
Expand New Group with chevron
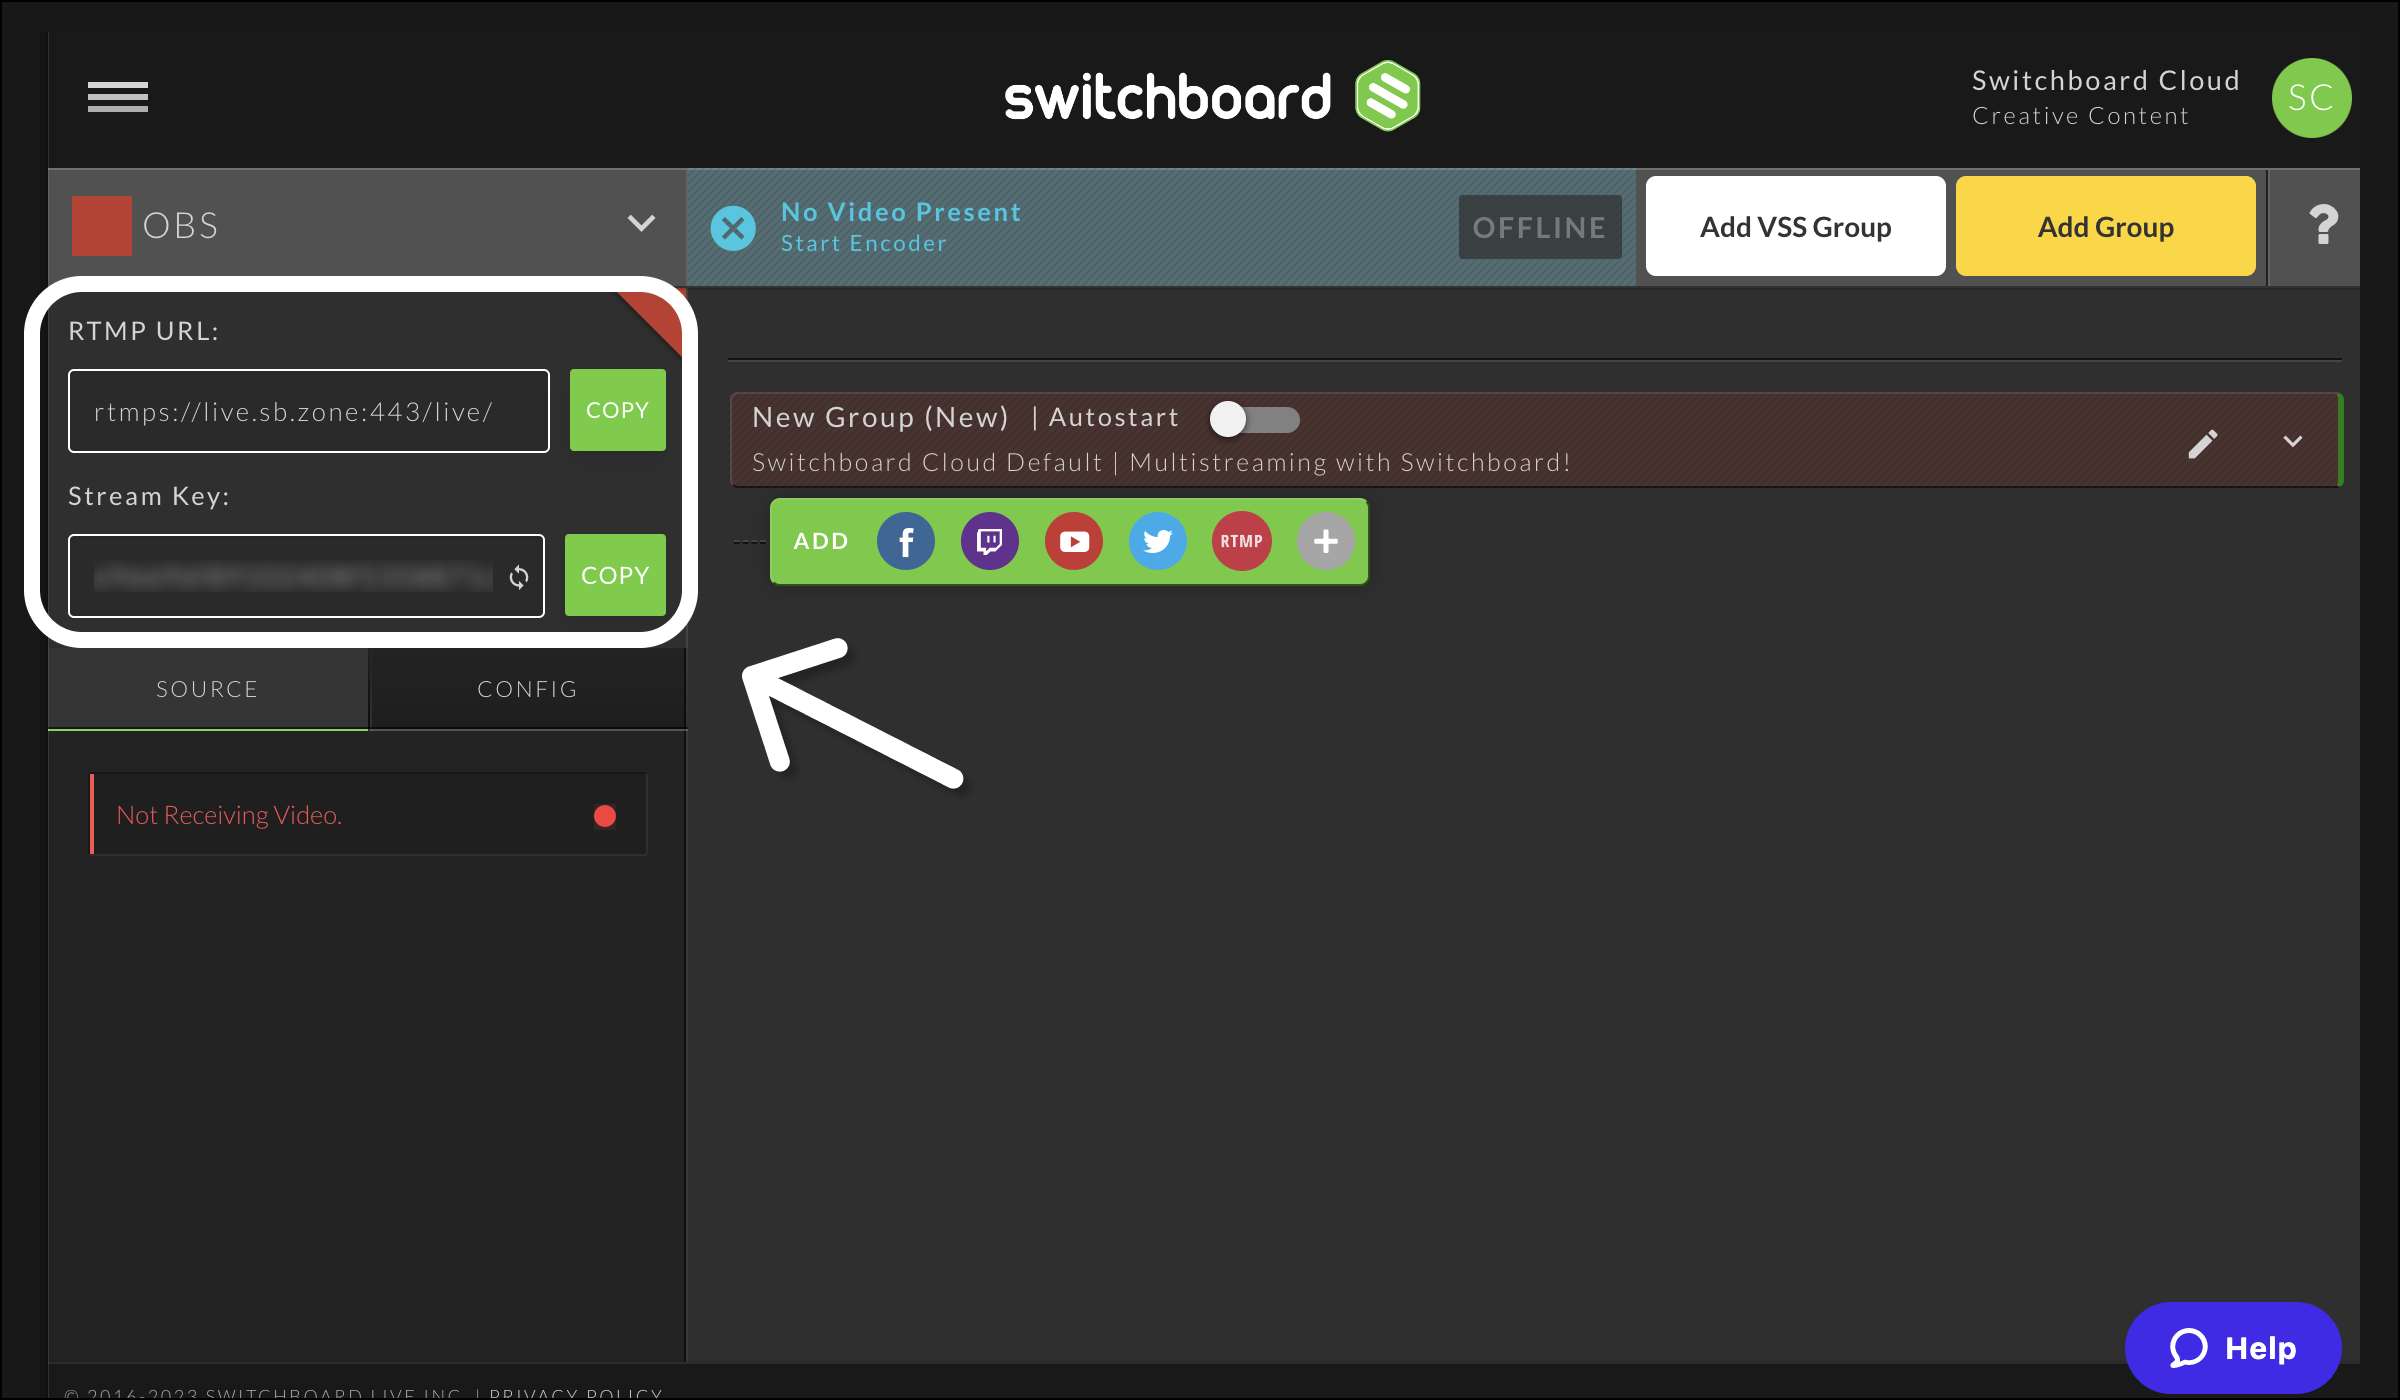click(x=2293, y=441)
